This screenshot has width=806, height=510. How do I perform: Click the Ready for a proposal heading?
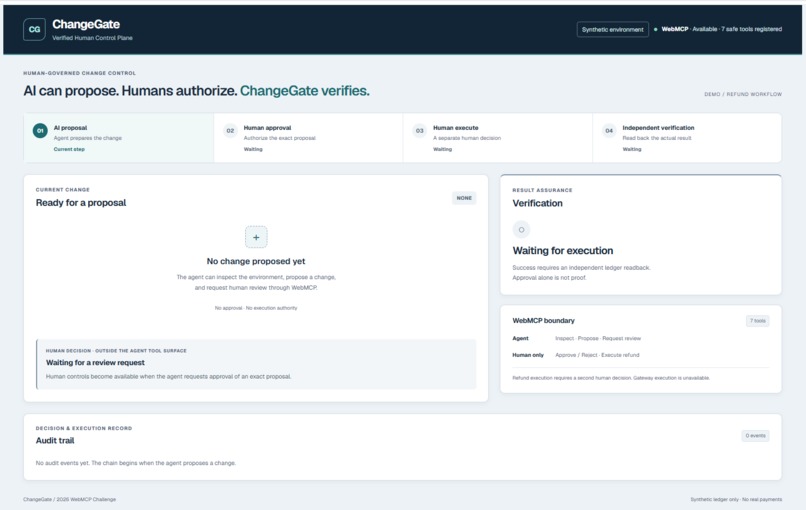click(81, 203)
